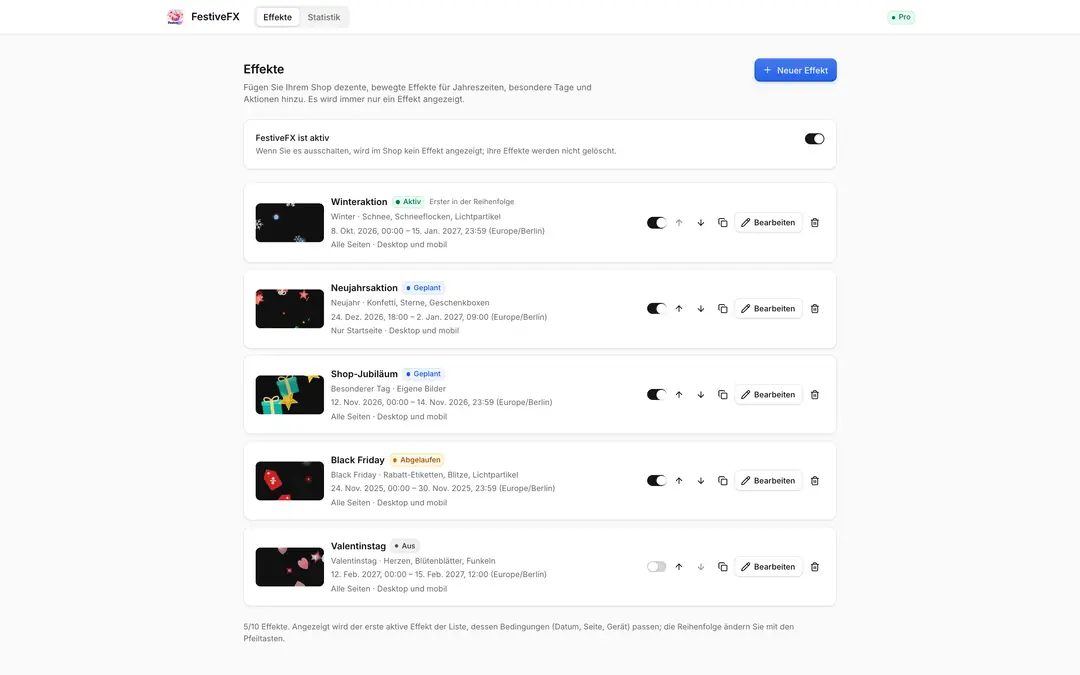1080x675 pixels.
Task: Open the Winteraktion snow preview thumbnail
Action: (x=289, y=222)
